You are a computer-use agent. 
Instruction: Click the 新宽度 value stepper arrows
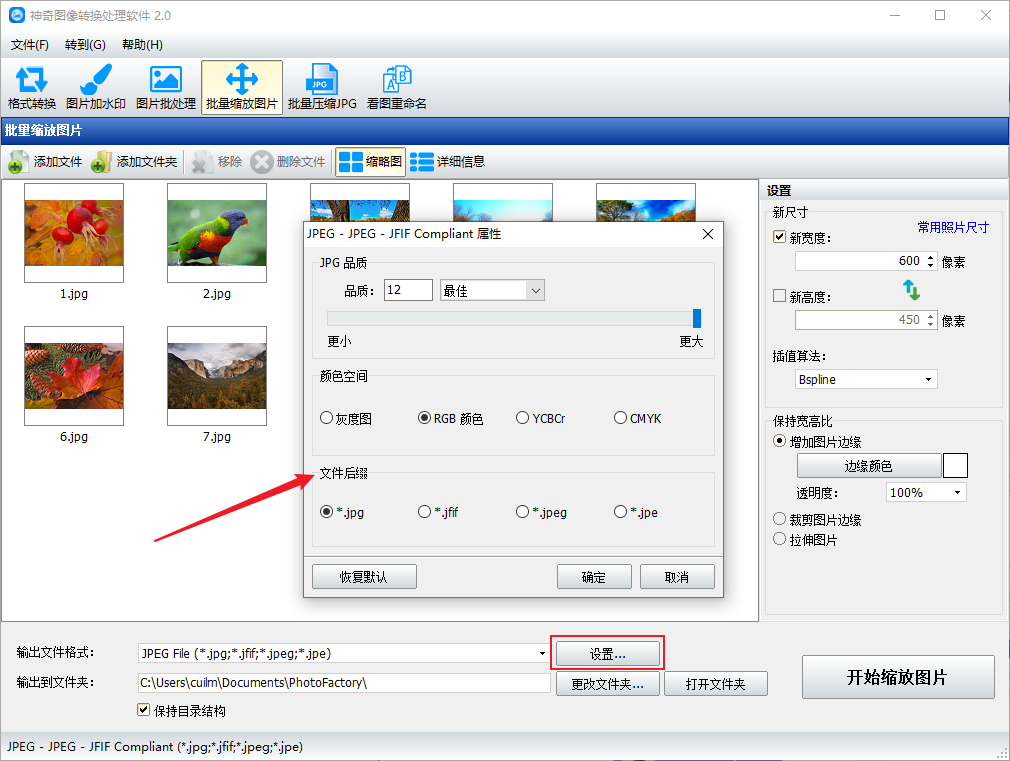click(930, 261)
